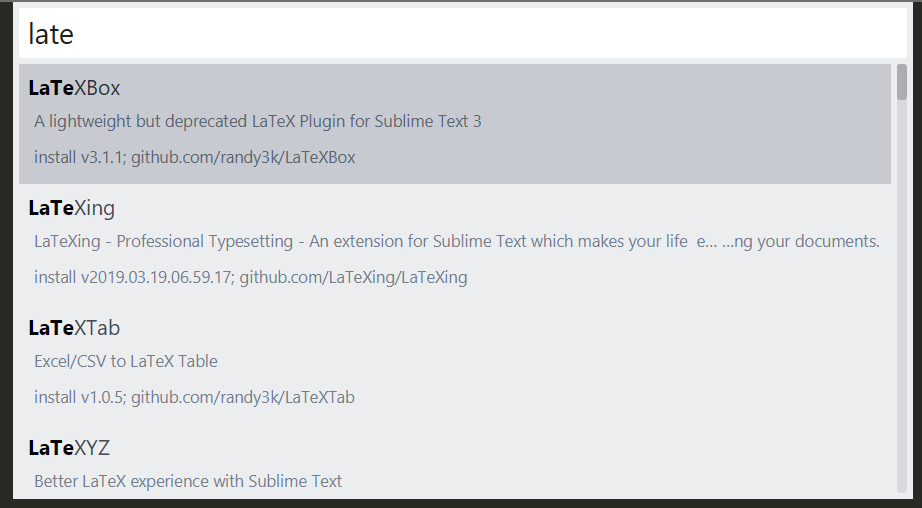922x508 pixels.
Task: Click LaTeXing Professional Typesetting description
Action: 360,242
